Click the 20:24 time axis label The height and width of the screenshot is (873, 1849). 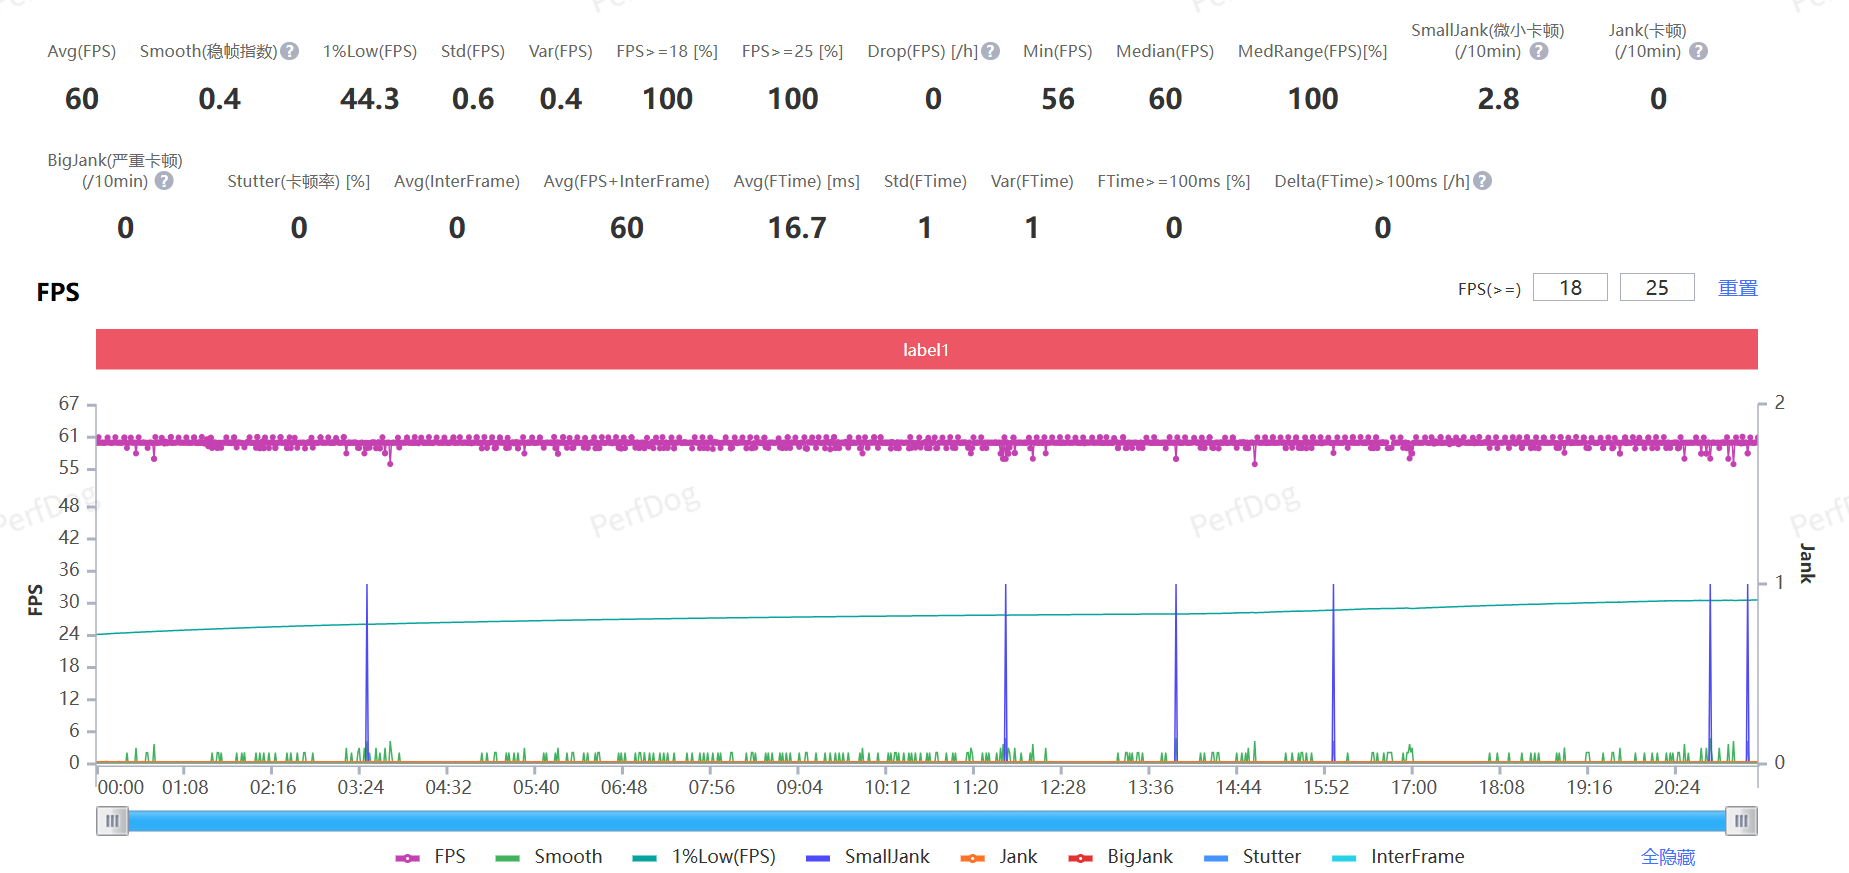click(x=1677, y=787)
